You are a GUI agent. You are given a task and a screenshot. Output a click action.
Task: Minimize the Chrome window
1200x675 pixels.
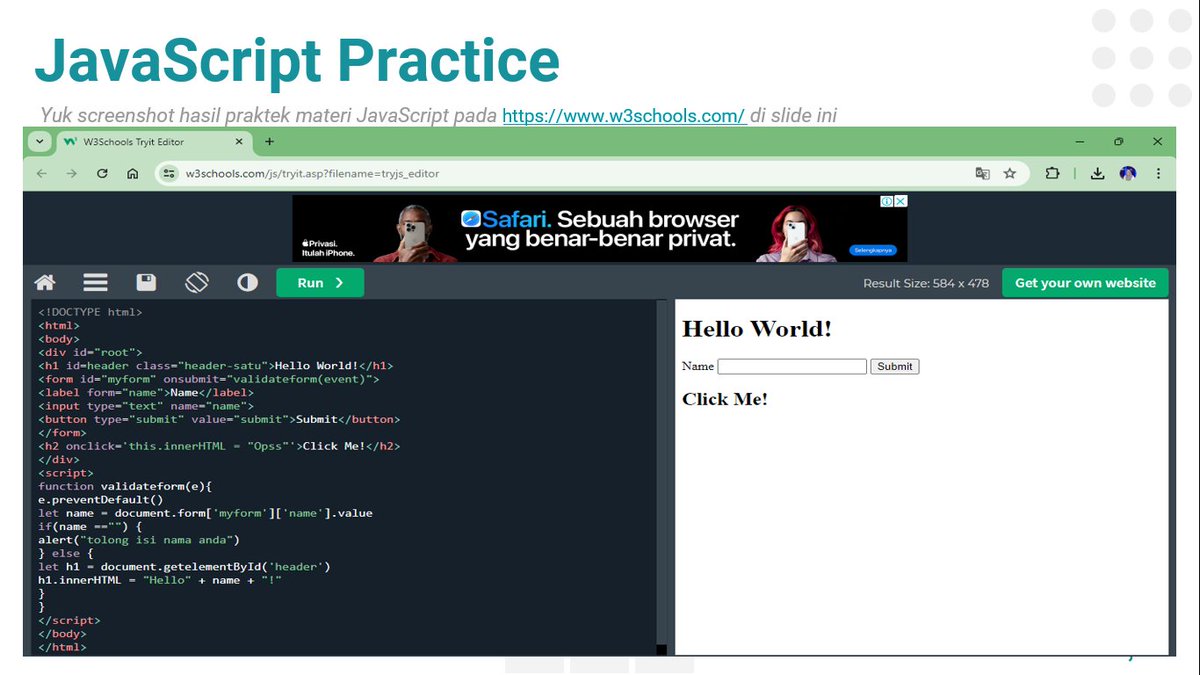pyautogui.click(x=1081, y=142)
